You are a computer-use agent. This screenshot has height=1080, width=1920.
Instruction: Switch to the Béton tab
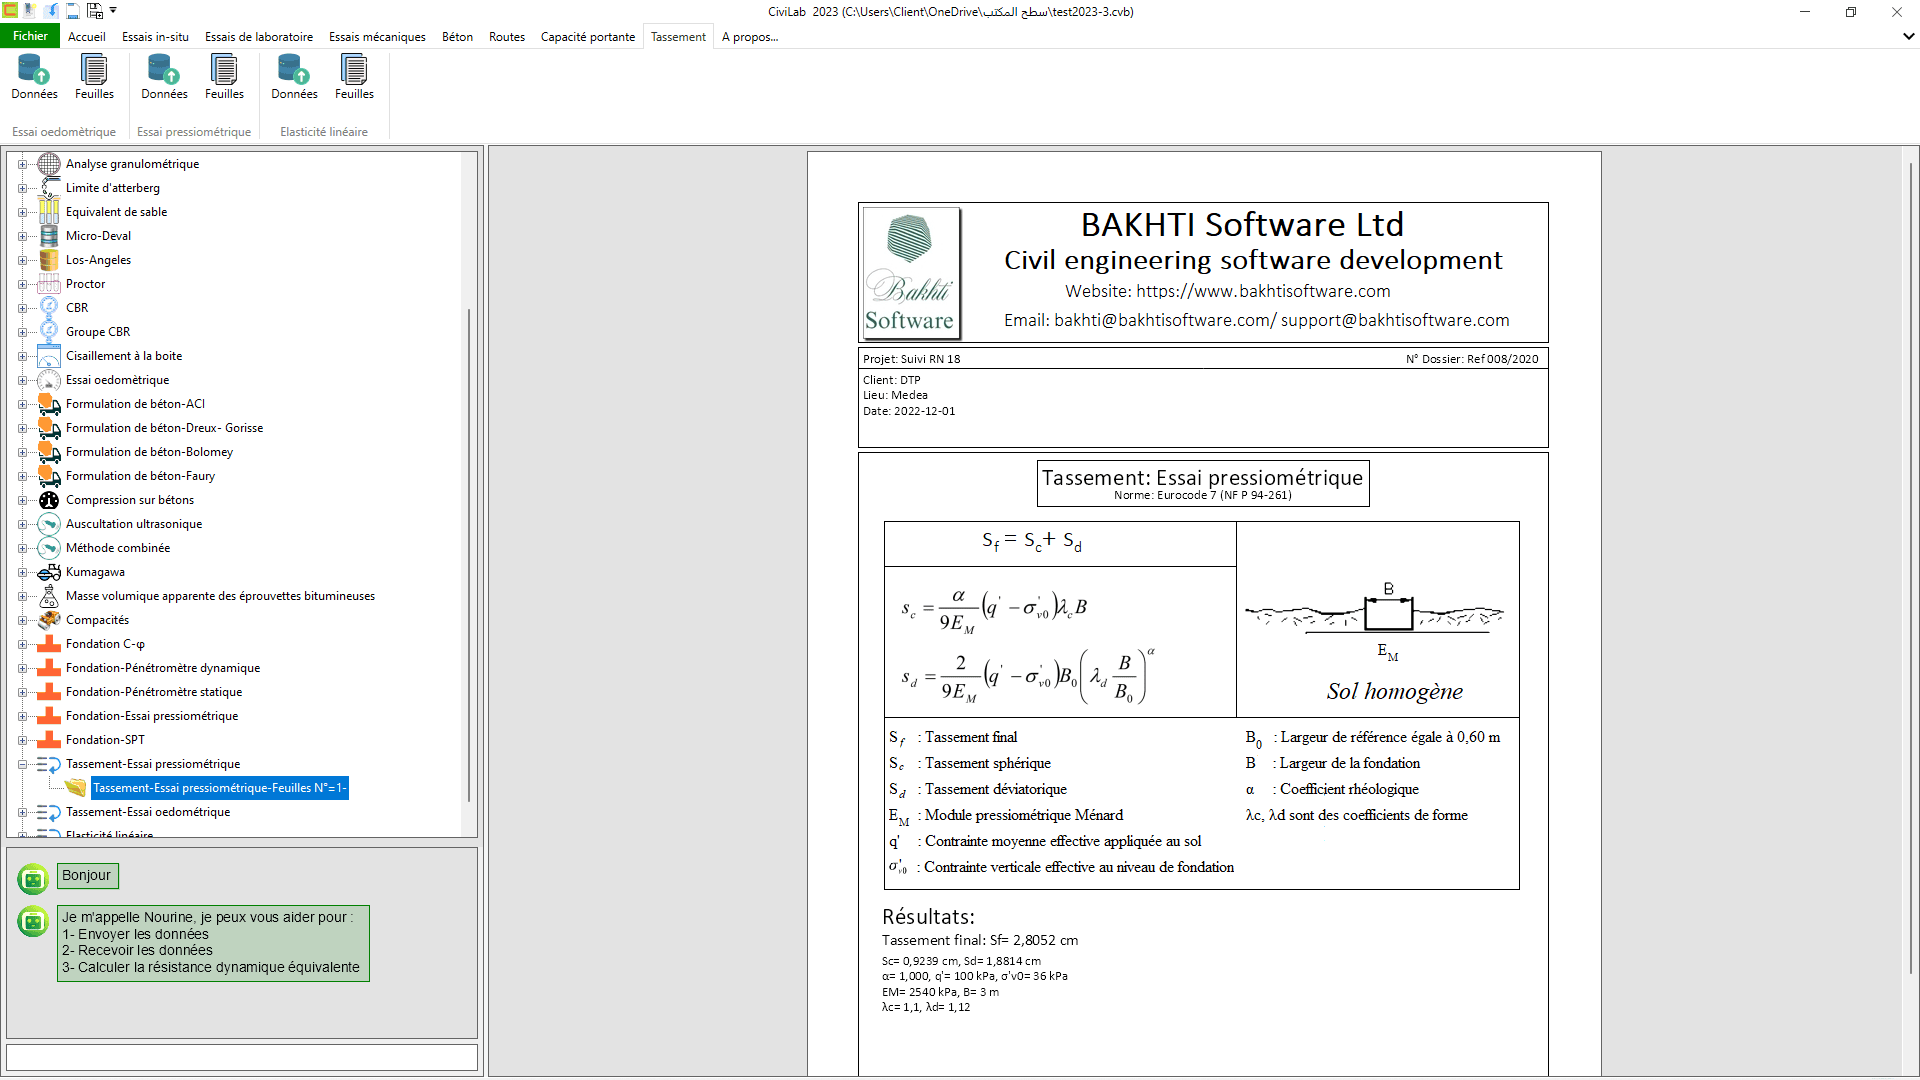[x=457, y=37]
